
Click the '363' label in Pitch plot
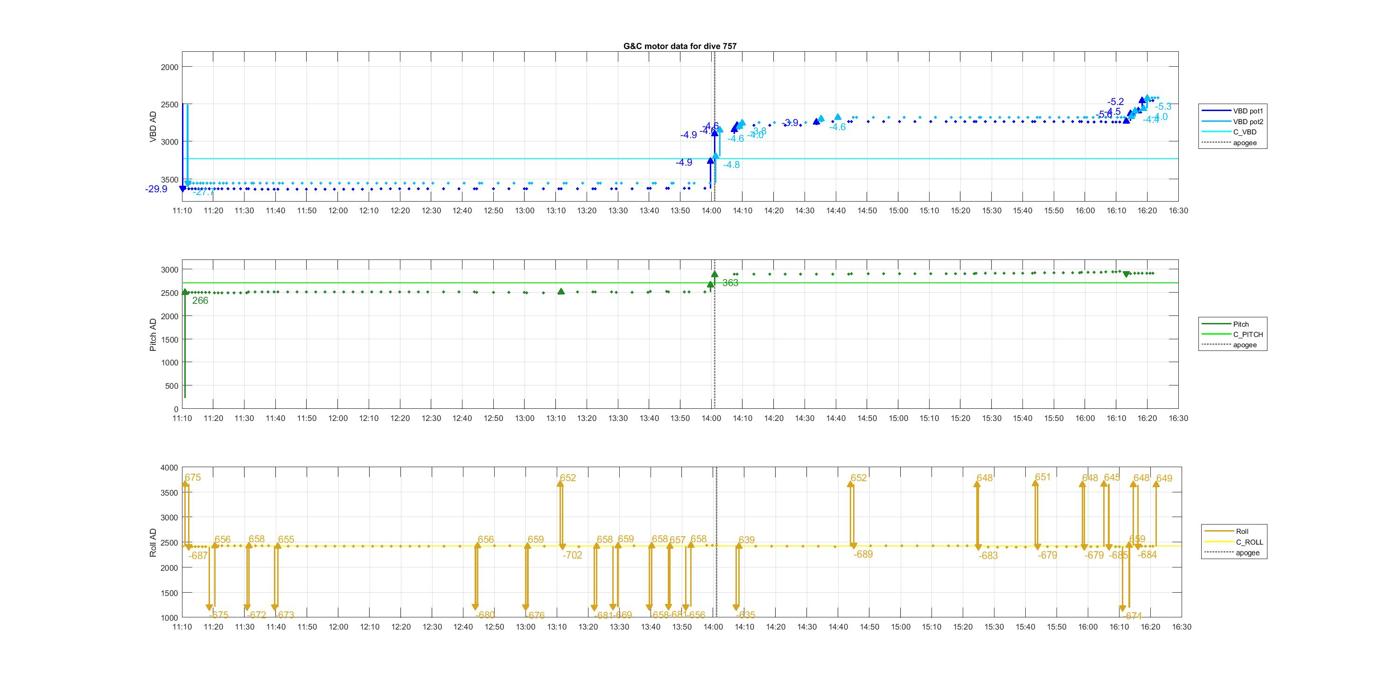pyautogui.click(x=730, y=283)
